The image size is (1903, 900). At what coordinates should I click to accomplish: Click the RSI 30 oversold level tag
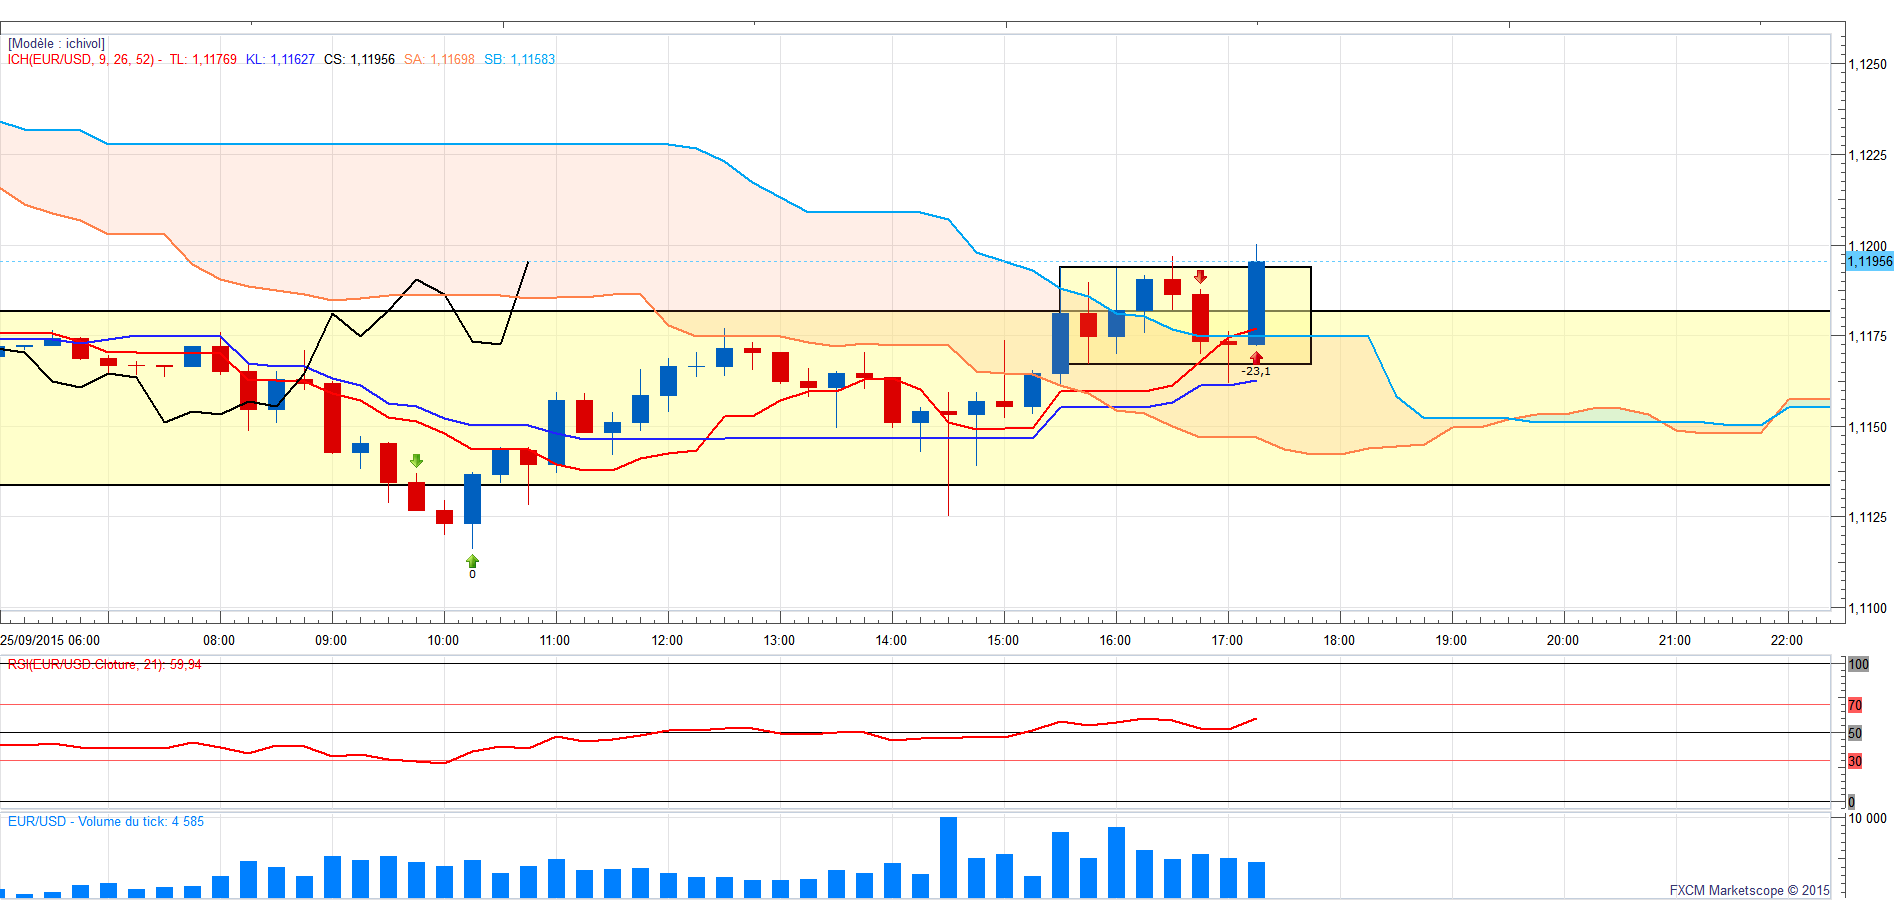pyautogui.click(x=1855, y=761)
